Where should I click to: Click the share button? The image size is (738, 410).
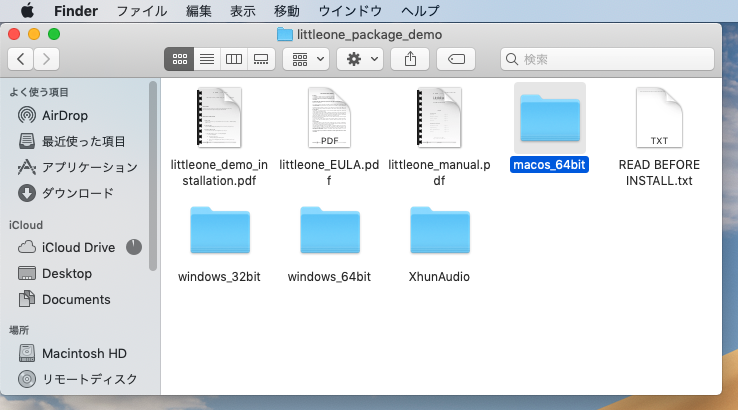pyautogui.click(x=410, y=59)
